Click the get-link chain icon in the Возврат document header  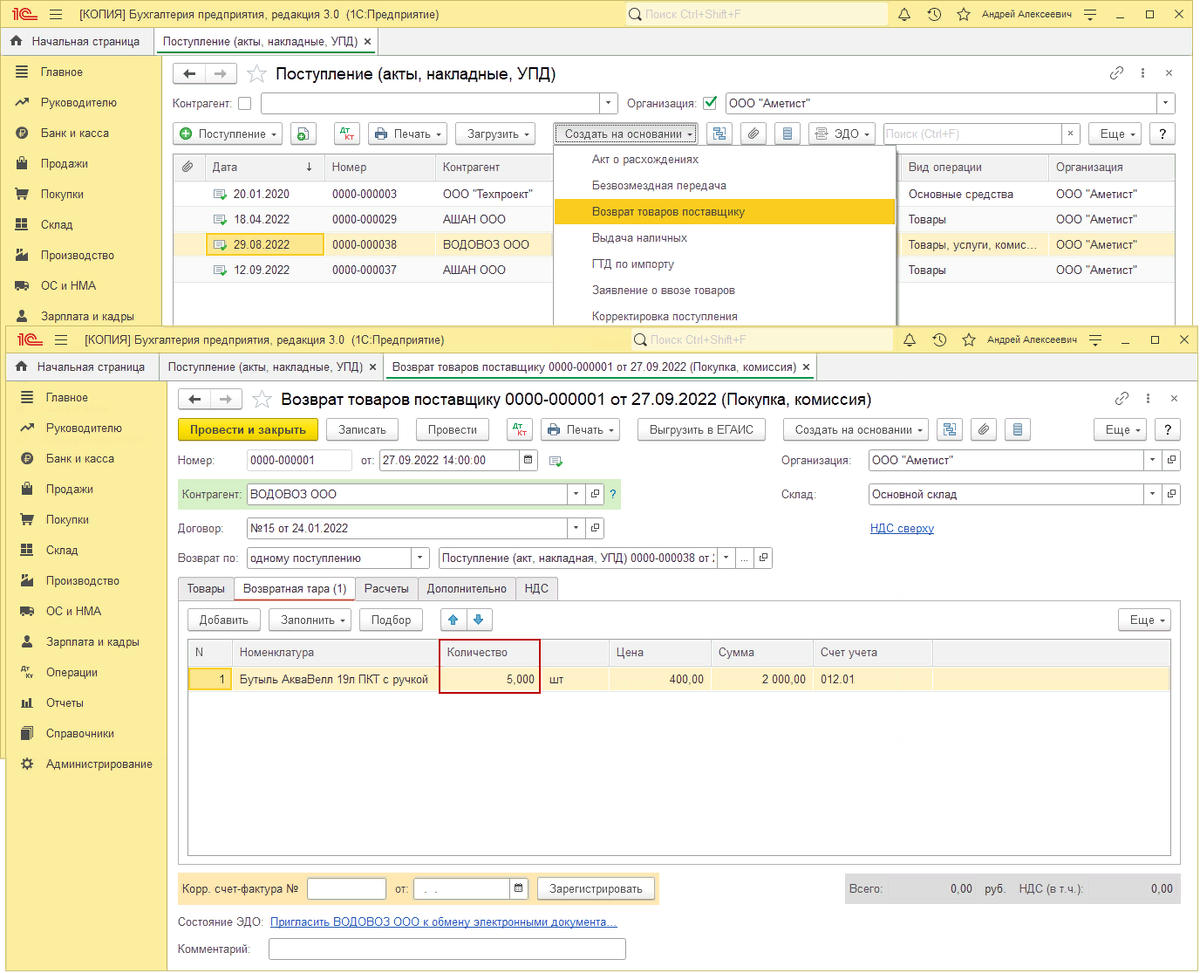[1122, 399]
